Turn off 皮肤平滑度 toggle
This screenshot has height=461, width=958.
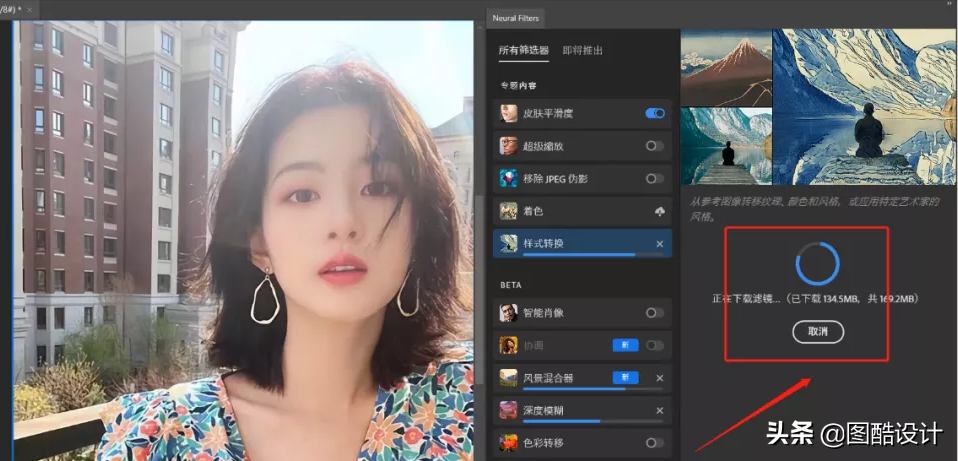(x=655, y=114)
